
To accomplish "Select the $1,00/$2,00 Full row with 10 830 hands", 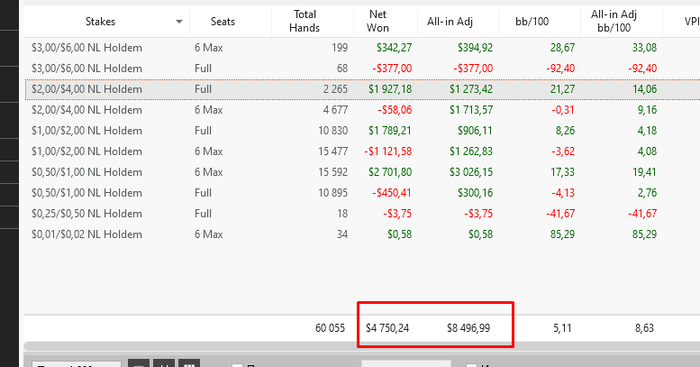I will pos(362,131).
